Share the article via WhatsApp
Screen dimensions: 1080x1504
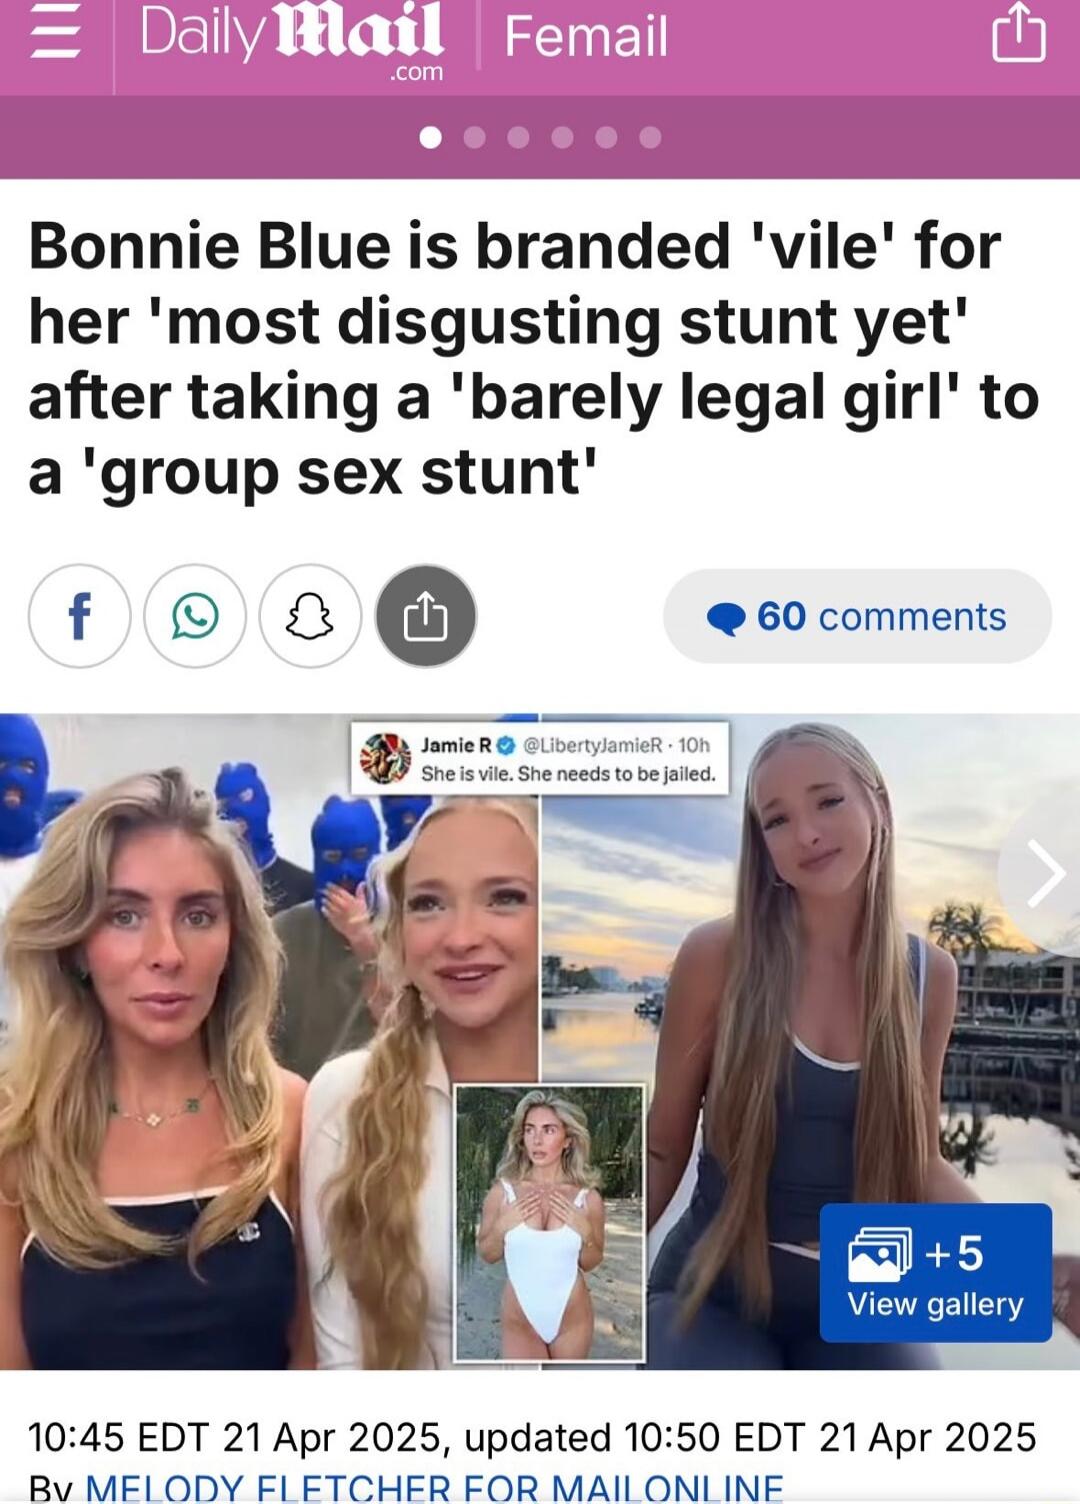tap(195, 616)
